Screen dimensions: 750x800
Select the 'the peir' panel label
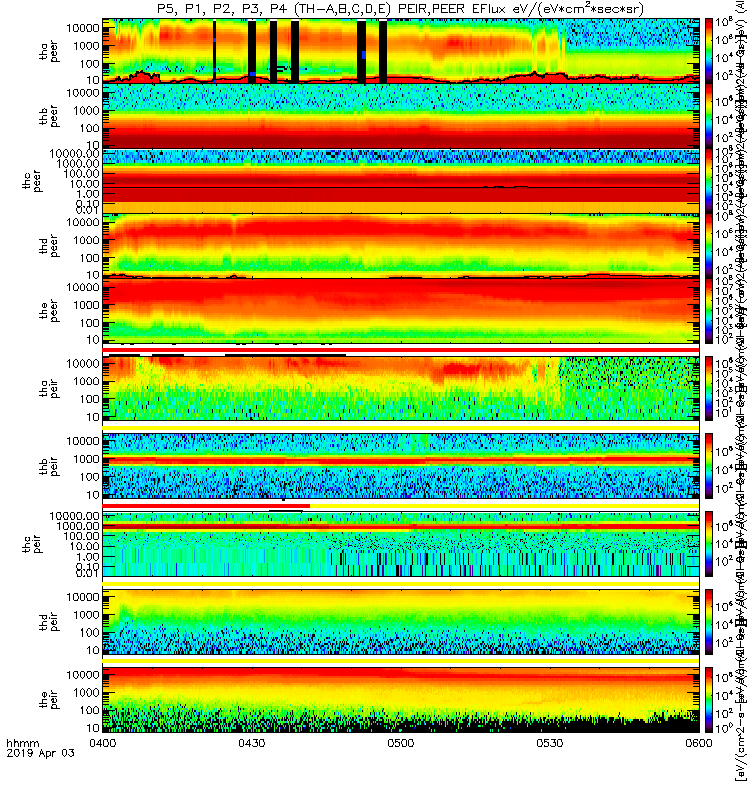[x=49, y=699]
